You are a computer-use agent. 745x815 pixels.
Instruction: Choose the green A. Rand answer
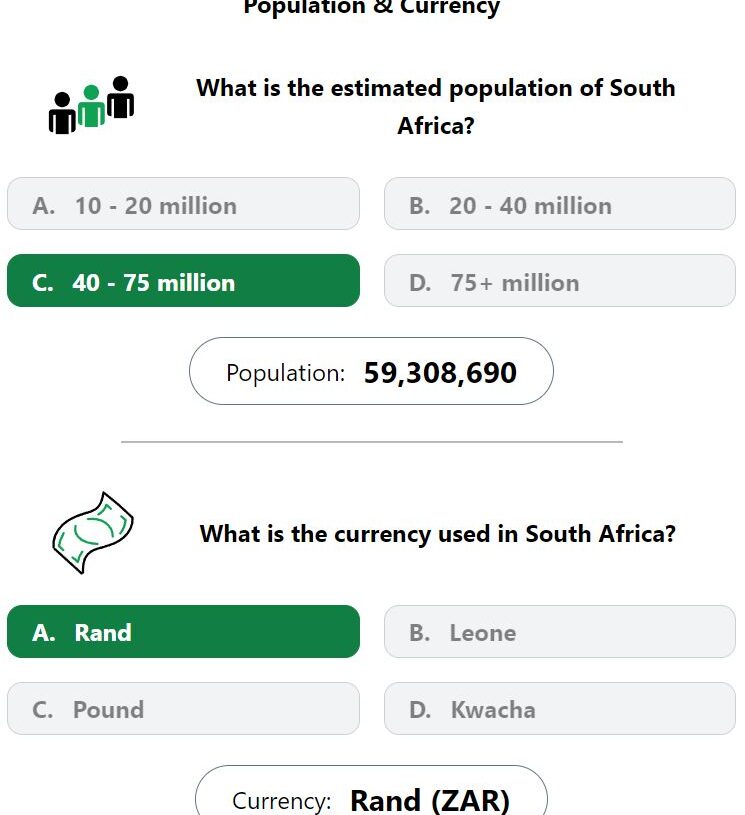(183, 632)
